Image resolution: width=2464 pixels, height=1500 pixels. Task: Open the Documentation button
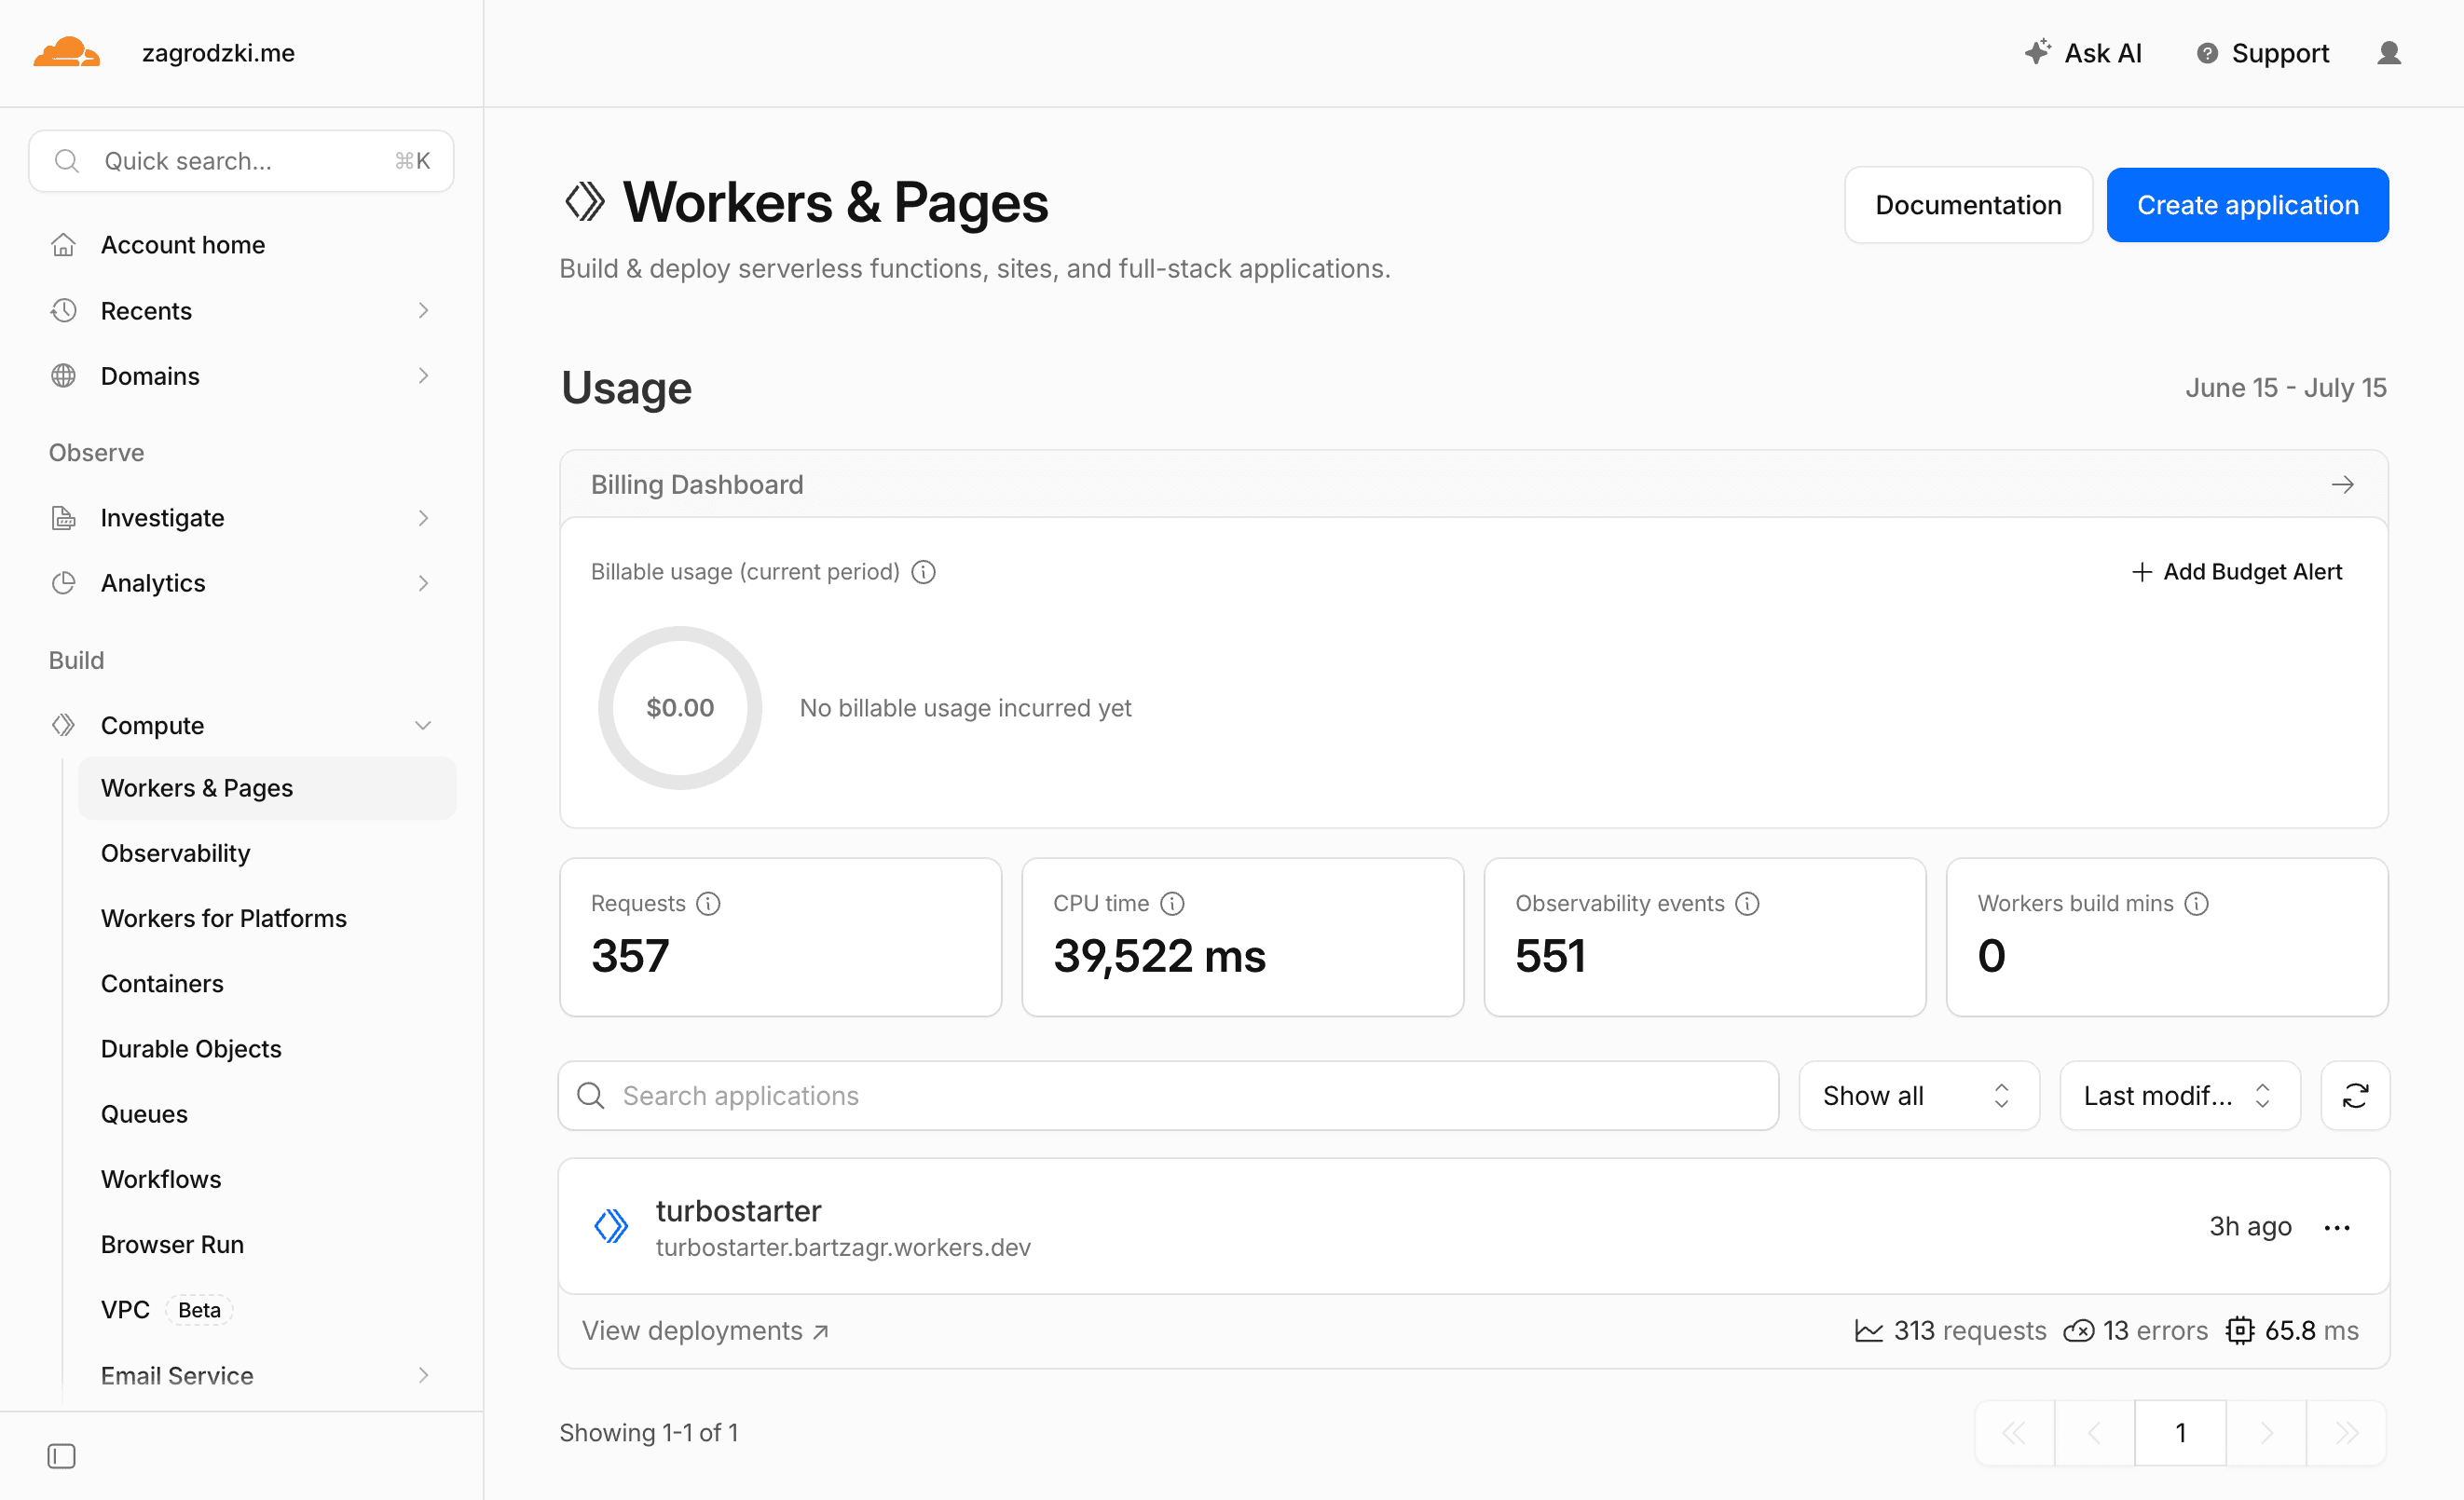point(1967,205)
